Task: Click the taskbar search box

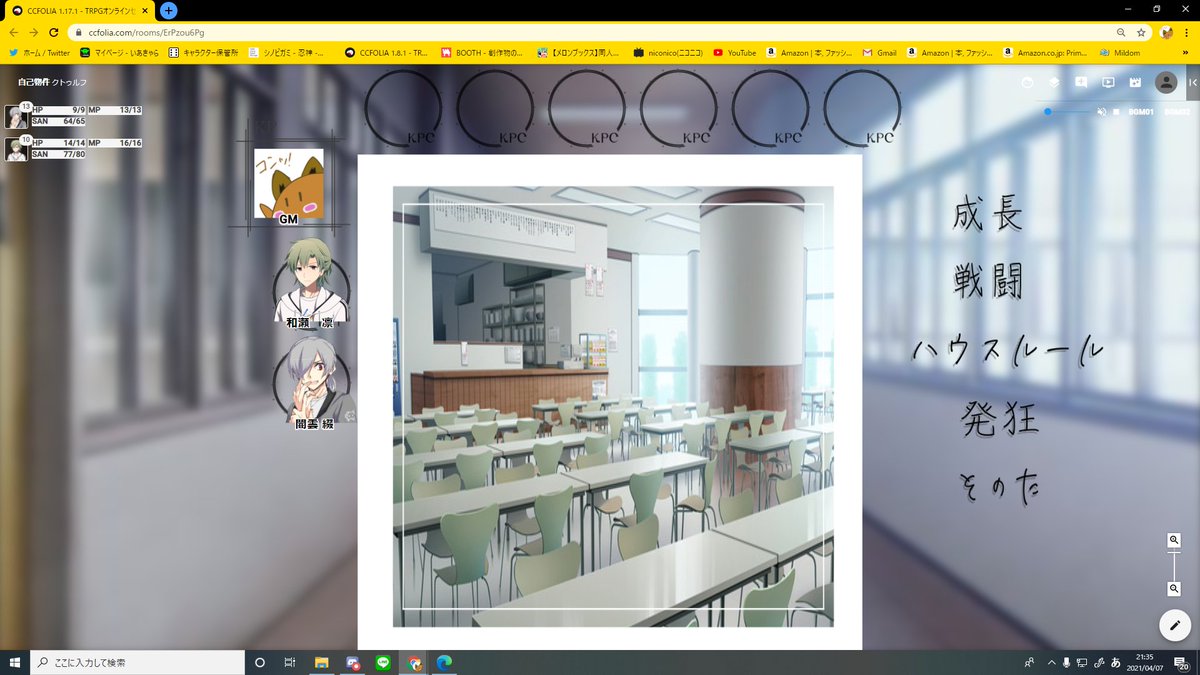Action: 138,662
